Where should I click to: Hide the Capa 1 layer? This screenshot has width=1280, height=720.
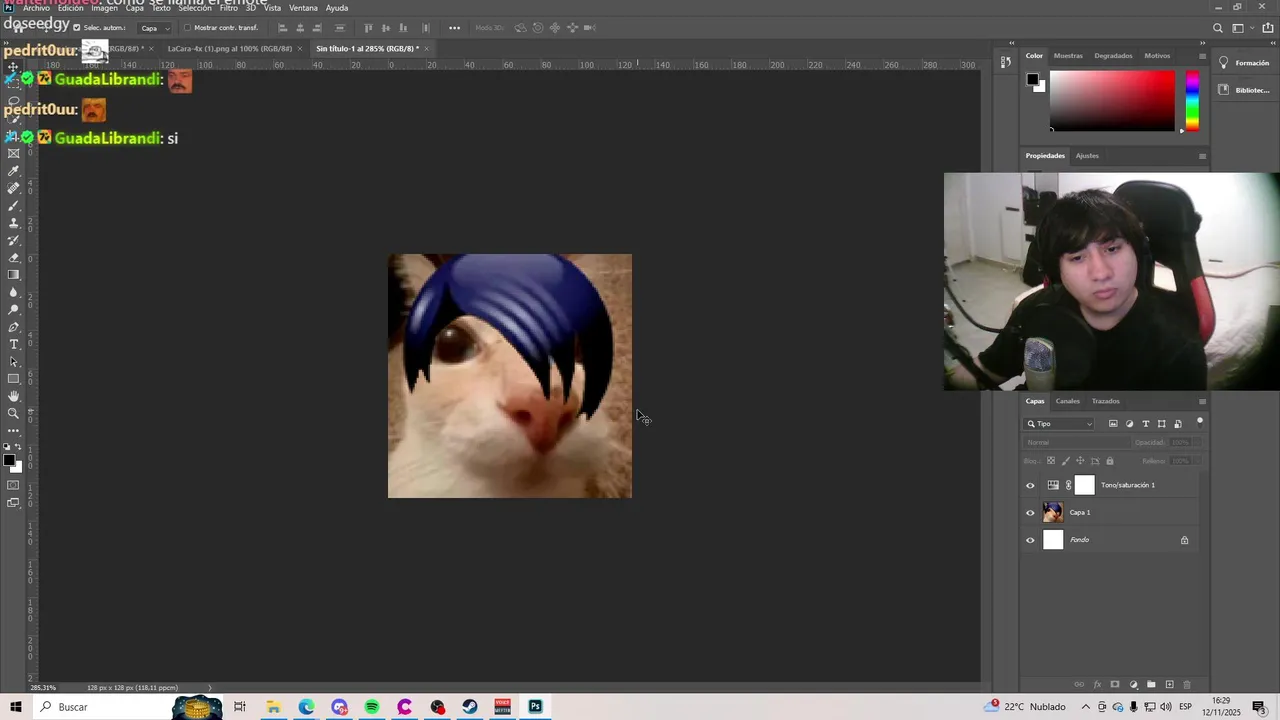click(x=1030, y=513)
